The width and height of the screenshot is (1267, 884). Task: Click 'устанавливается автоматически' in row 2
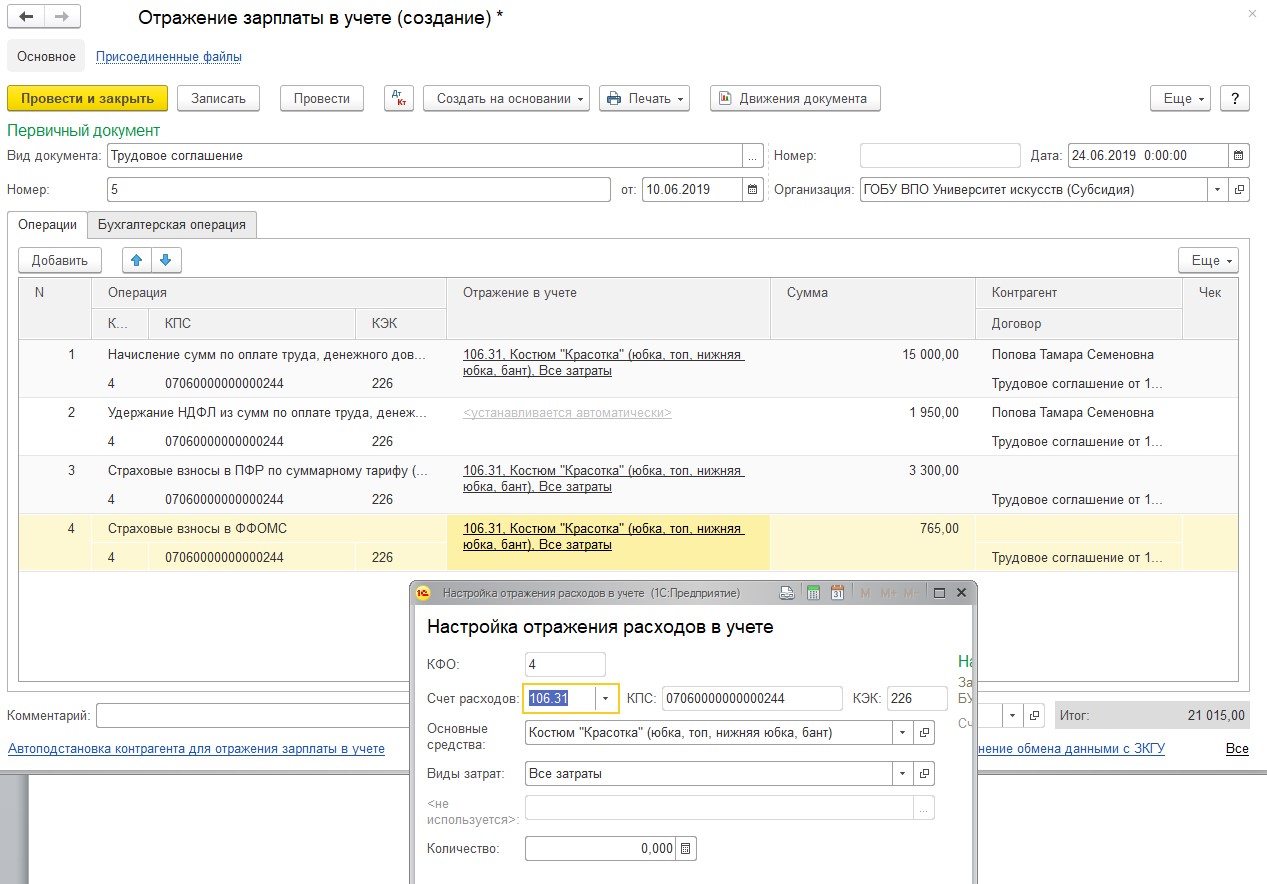(567, 412)
